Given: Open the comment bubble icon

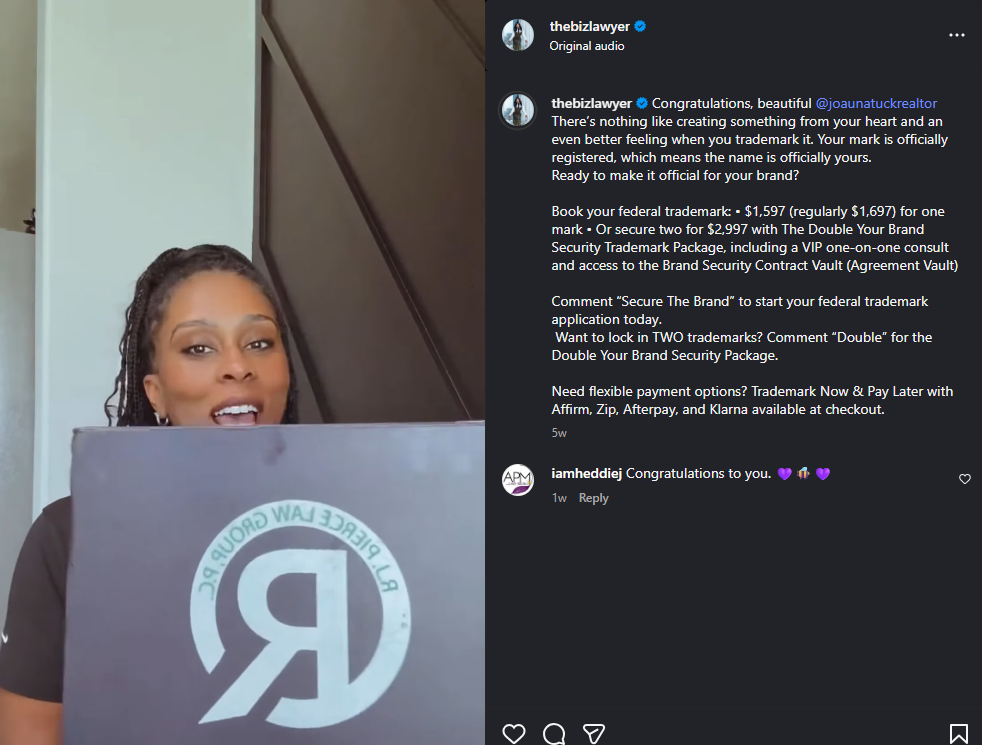Looking at the screenshot, I should point(554,733).
